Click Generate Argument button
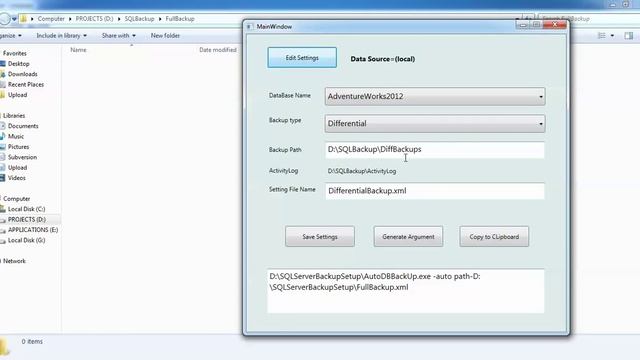Image resolution: width=640 pixels, height=360 pixels. coord(408,237)
